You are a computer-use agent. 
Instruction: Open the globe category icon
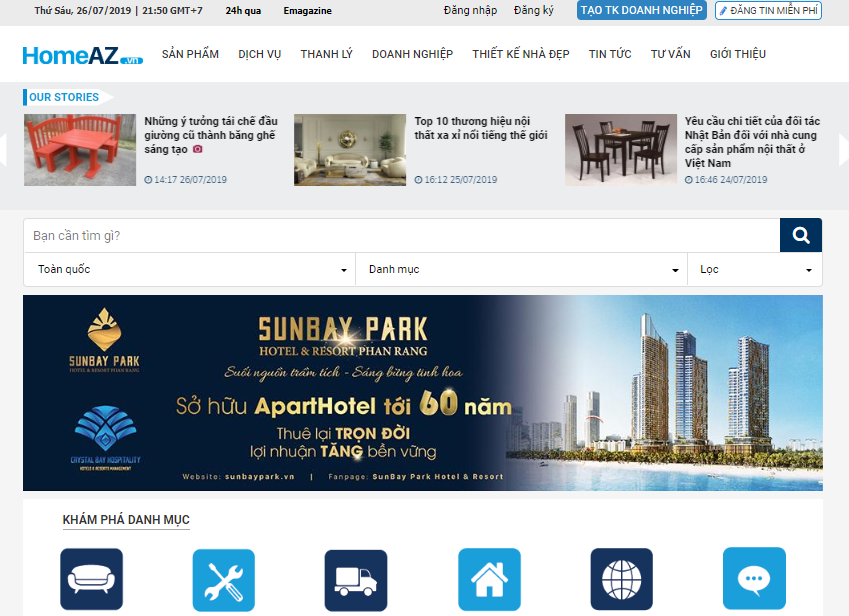[x=622, y=579]
